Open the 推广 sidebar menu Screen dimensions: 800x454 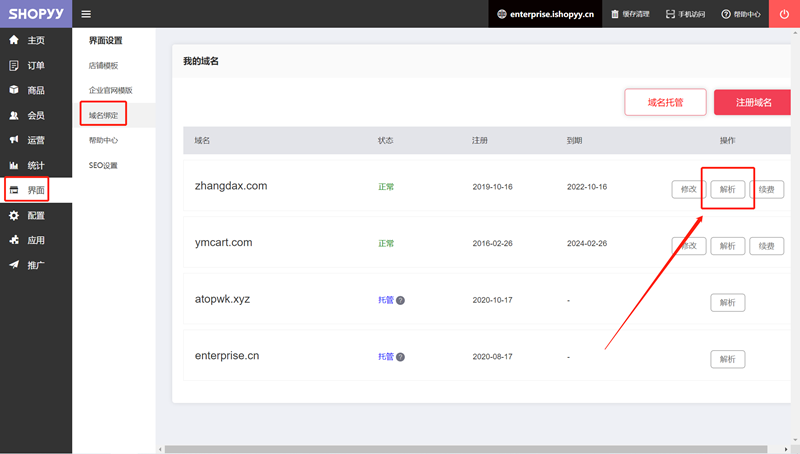[x=36, y=265]
